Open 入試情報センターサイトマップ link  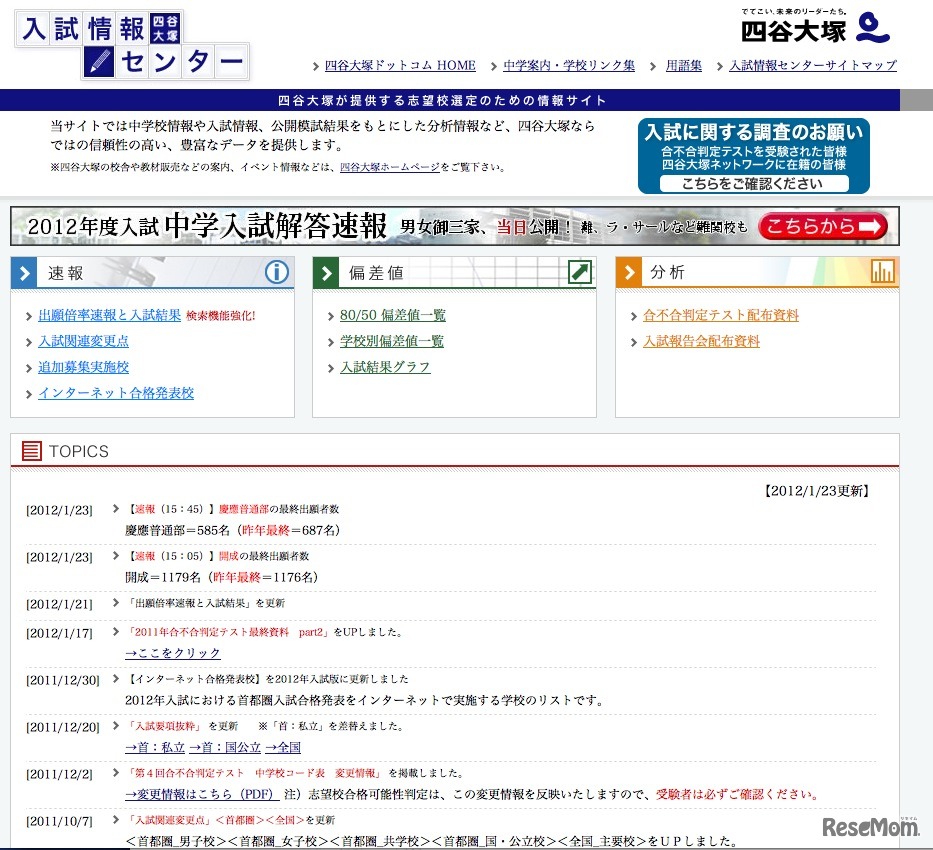813,66
